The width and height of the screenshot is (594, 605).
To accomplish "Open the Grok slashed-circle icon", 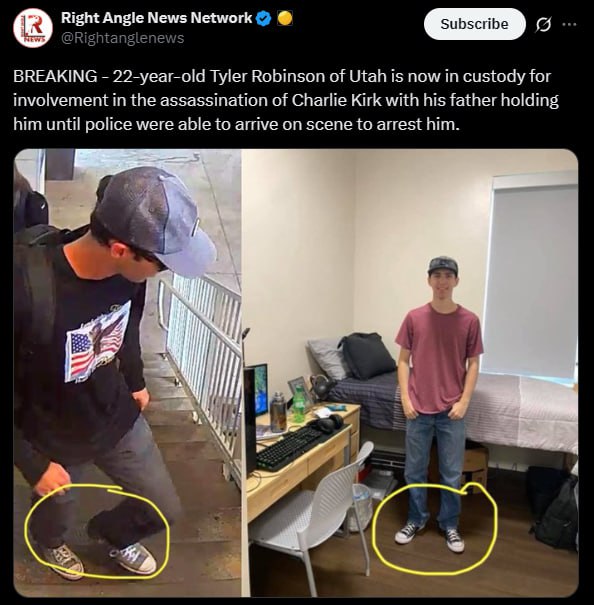I will pyautogui.click(x=543, y=25).
